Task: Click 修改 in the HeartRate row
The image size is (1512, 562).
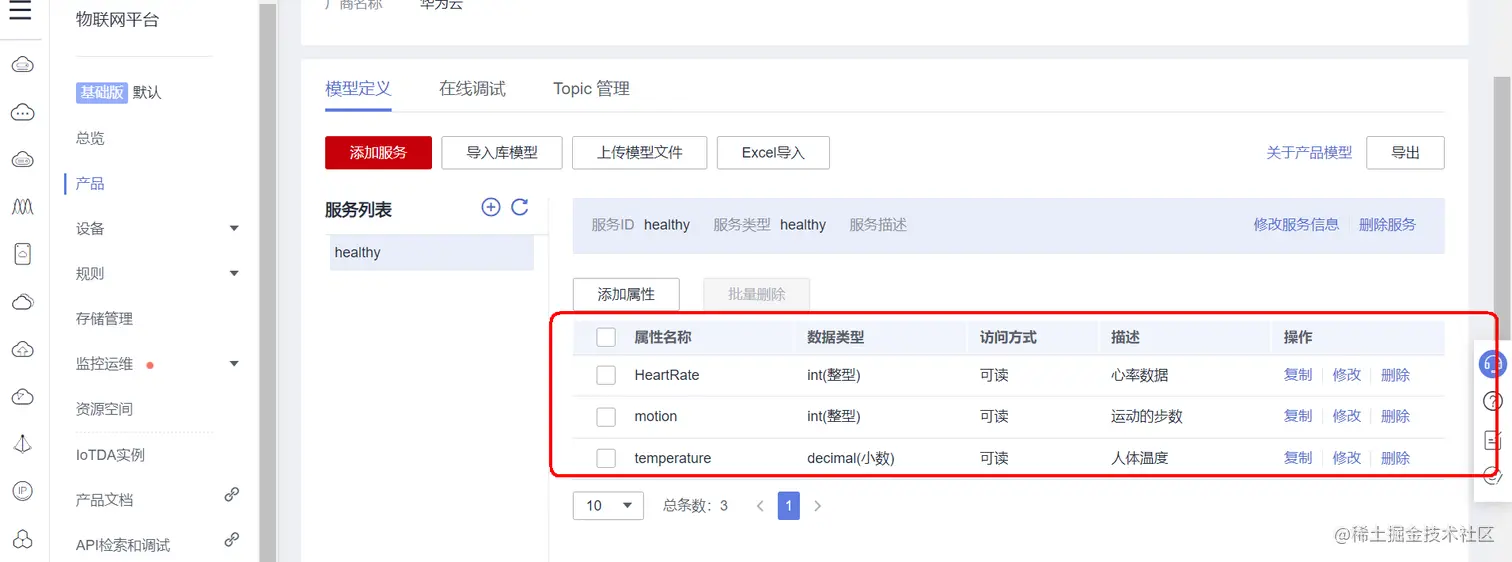Action: [x=1347, y=375]
